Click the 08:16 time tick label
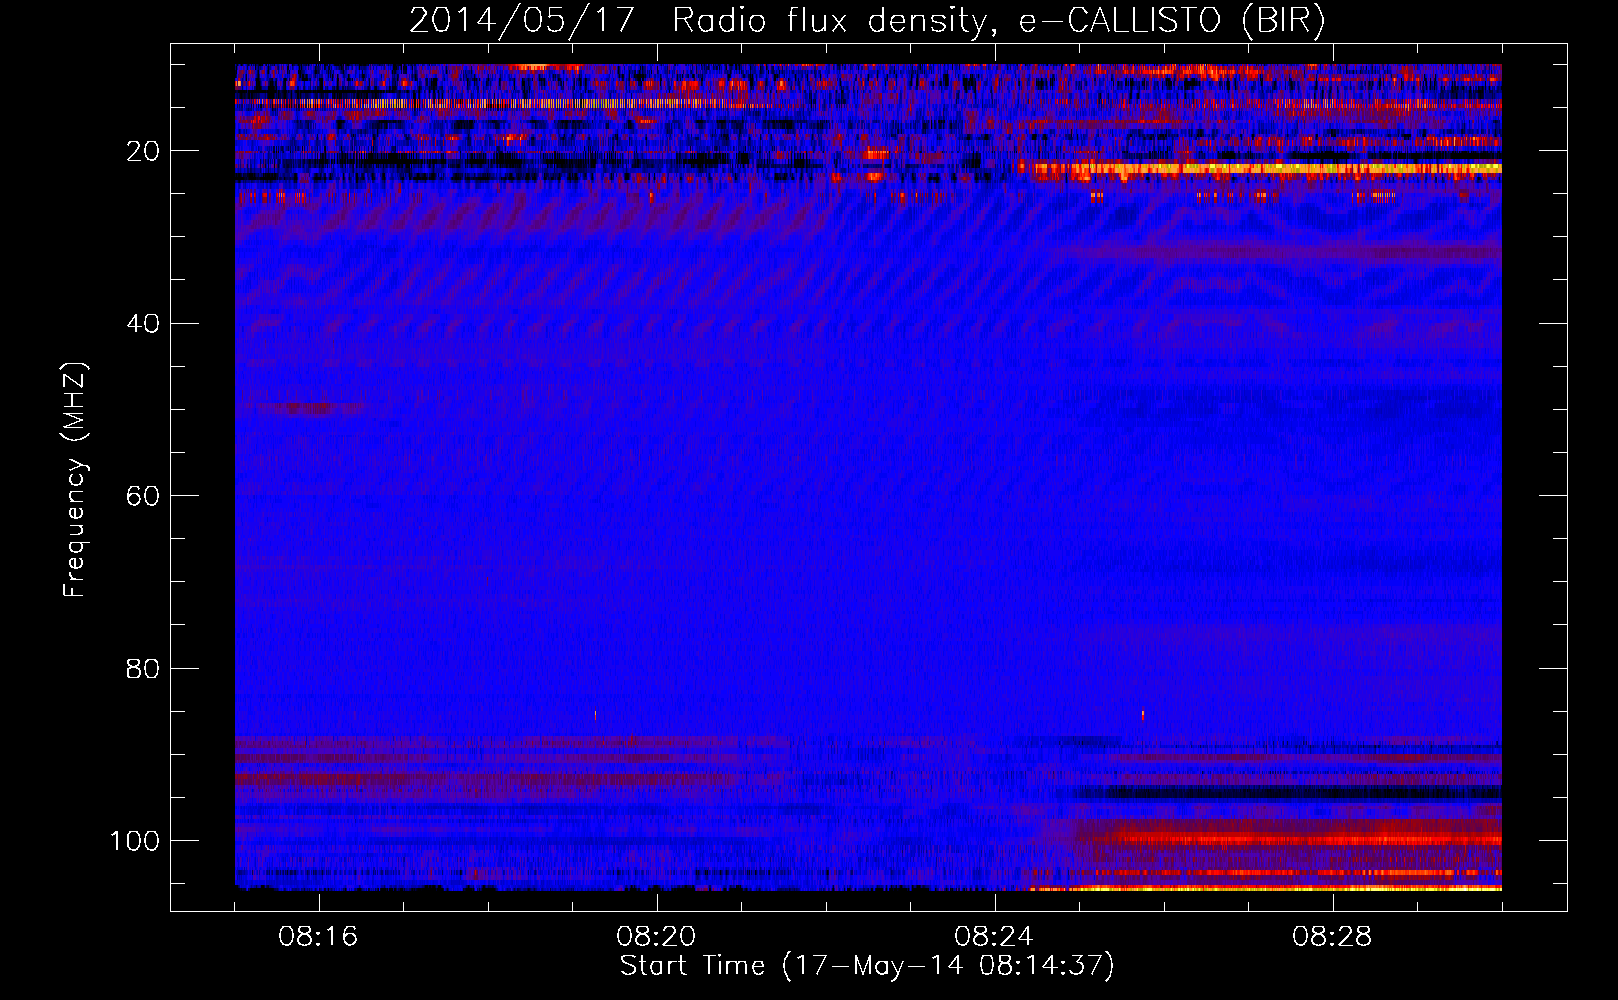The width and height of the screenshot is (1618, 1000). pyautogui.click(x=318, y=937)
